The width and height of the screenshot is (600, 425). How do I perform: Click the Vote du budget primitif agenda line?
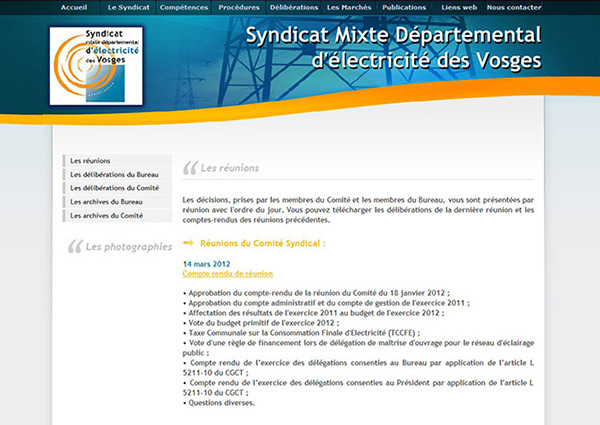tap(261, 323)
